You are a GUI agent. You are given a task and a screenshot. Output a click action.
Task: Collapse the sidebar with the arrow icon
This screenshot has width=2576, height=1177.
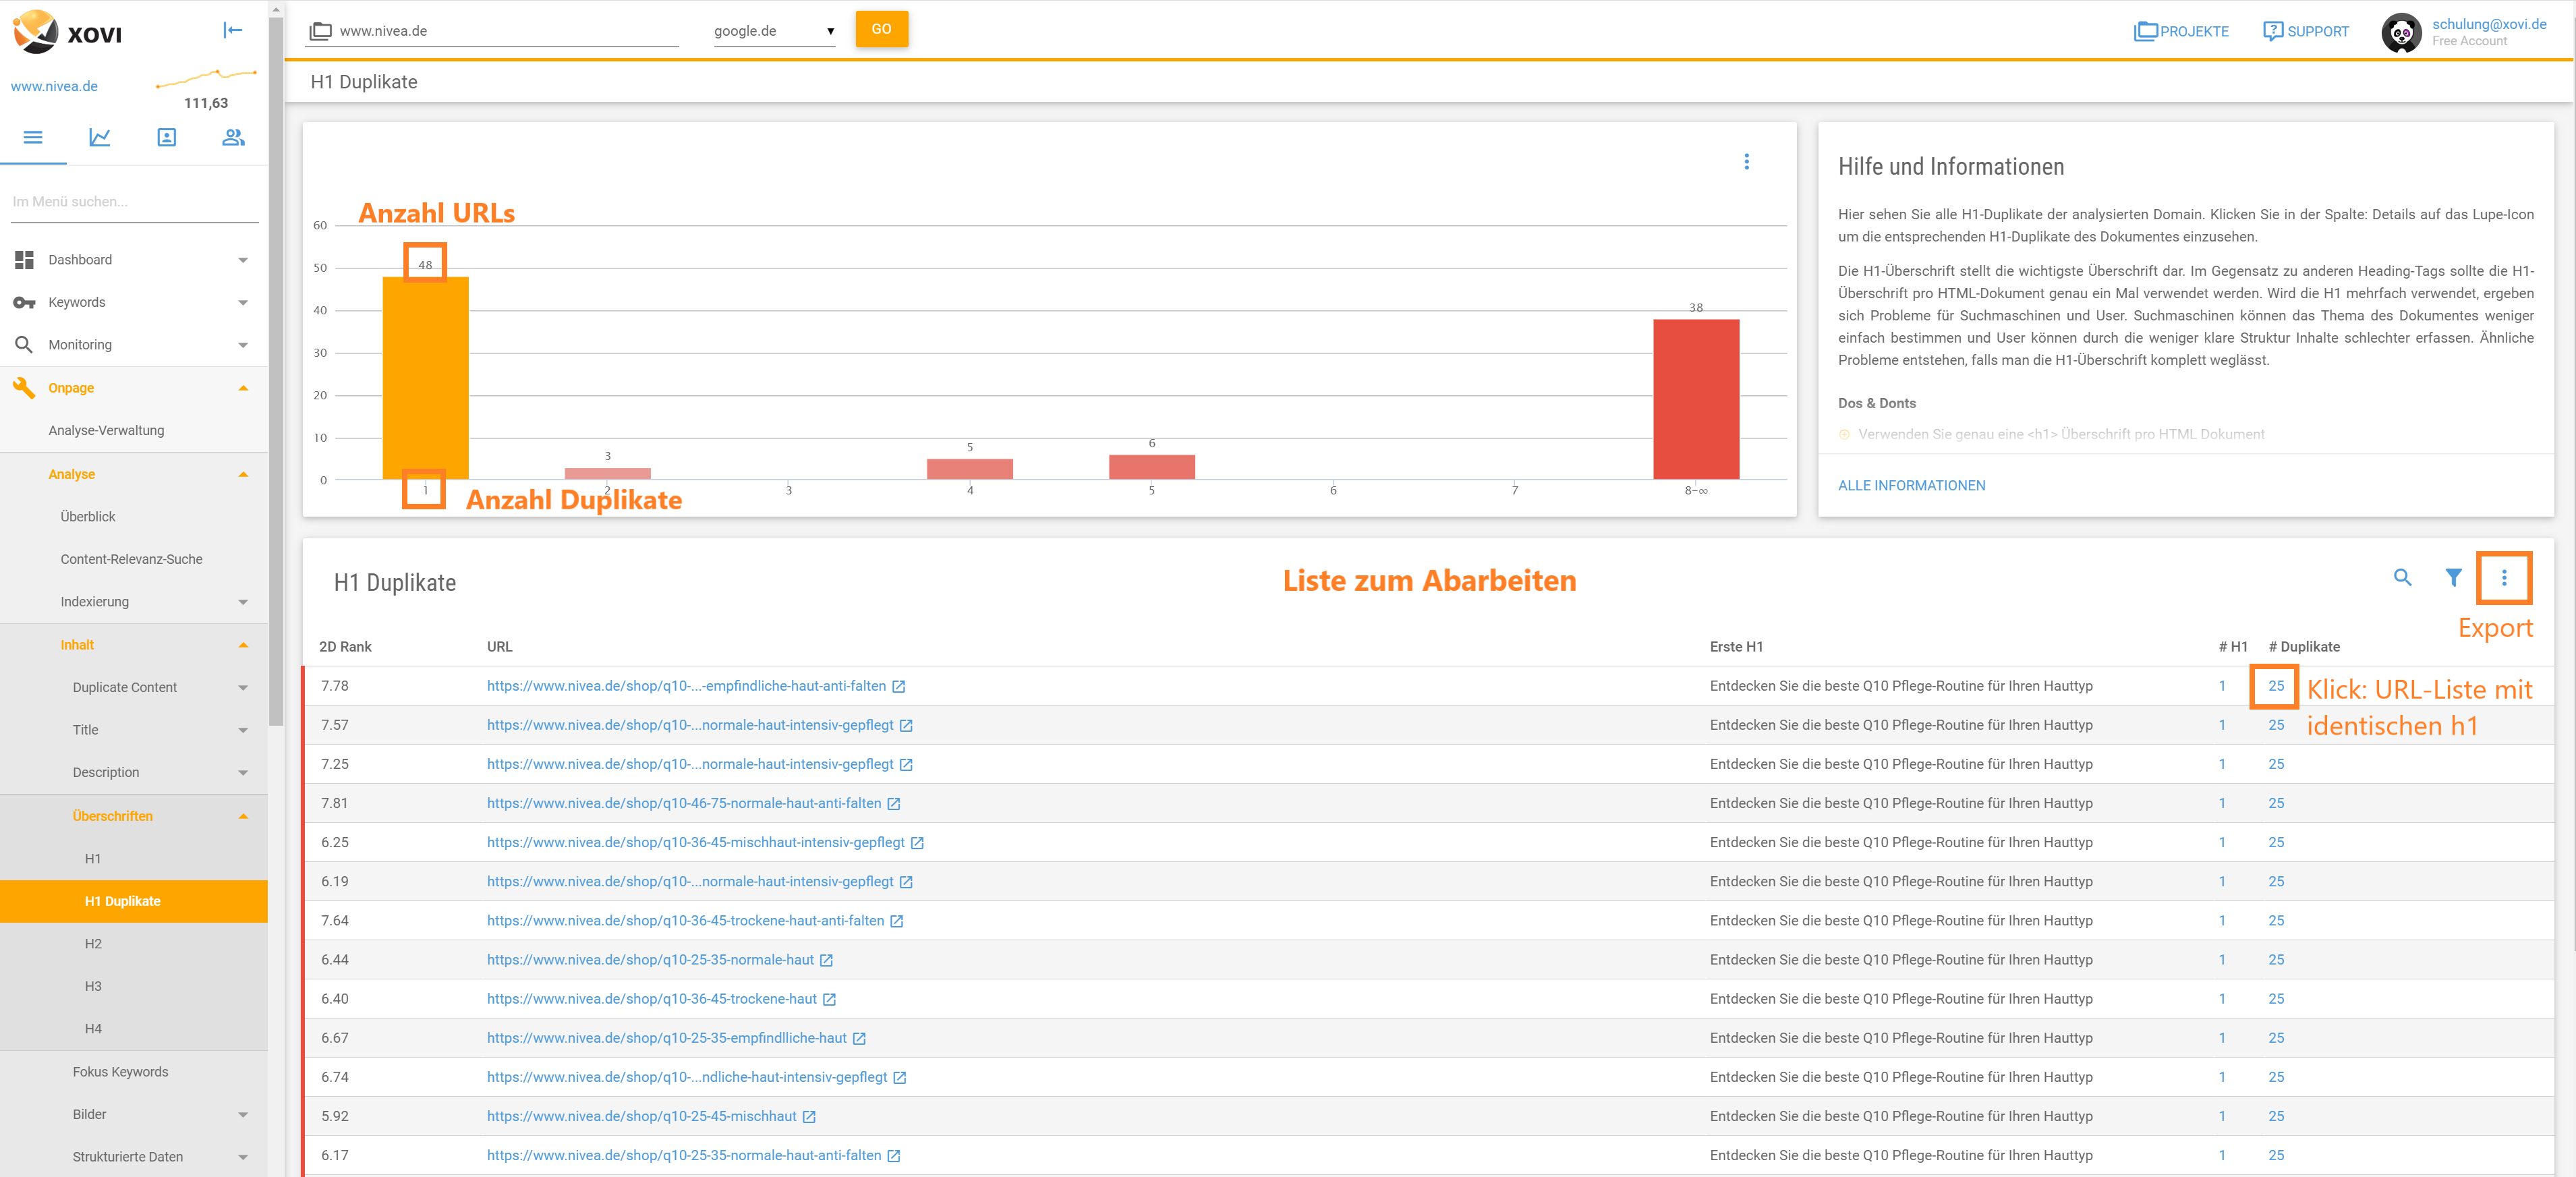[x=233, y=30]
